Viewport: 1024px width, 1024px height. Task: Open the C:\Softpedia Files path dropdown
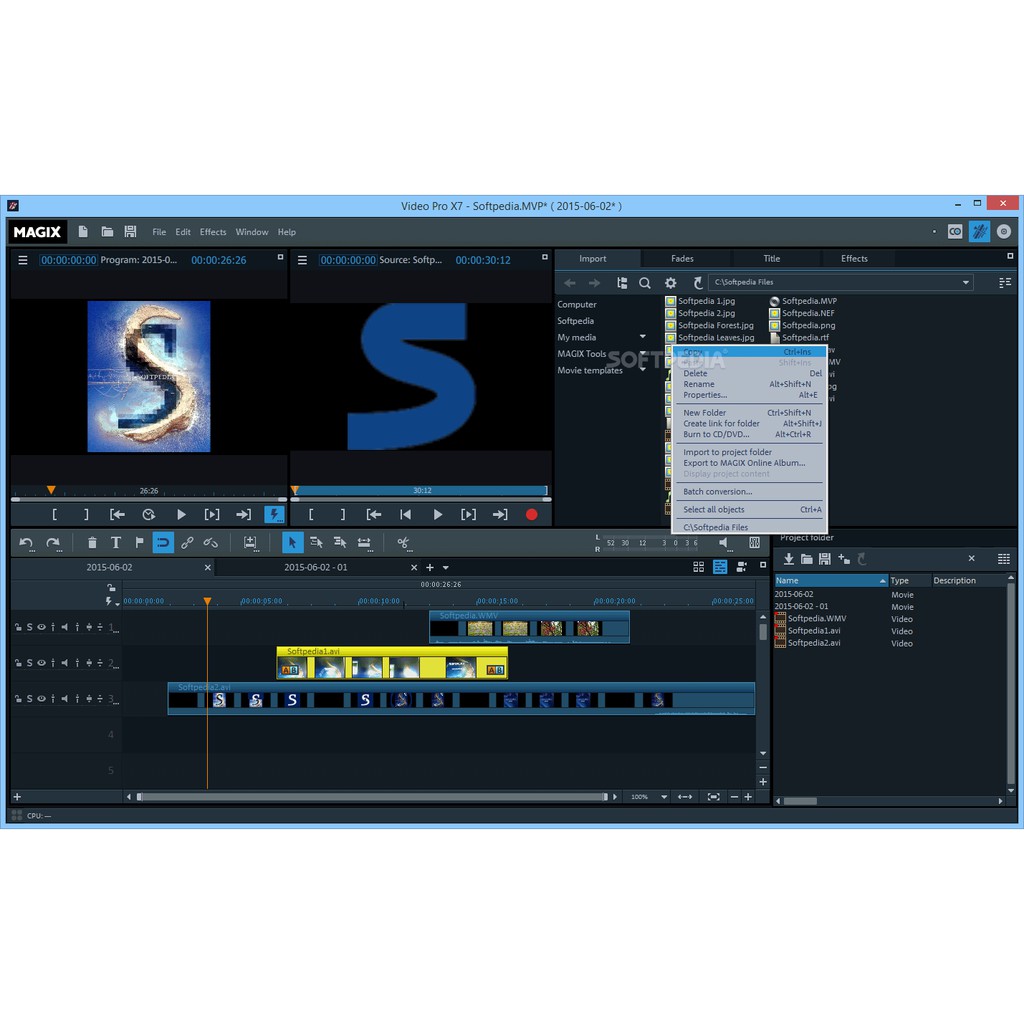coord(965,283)
